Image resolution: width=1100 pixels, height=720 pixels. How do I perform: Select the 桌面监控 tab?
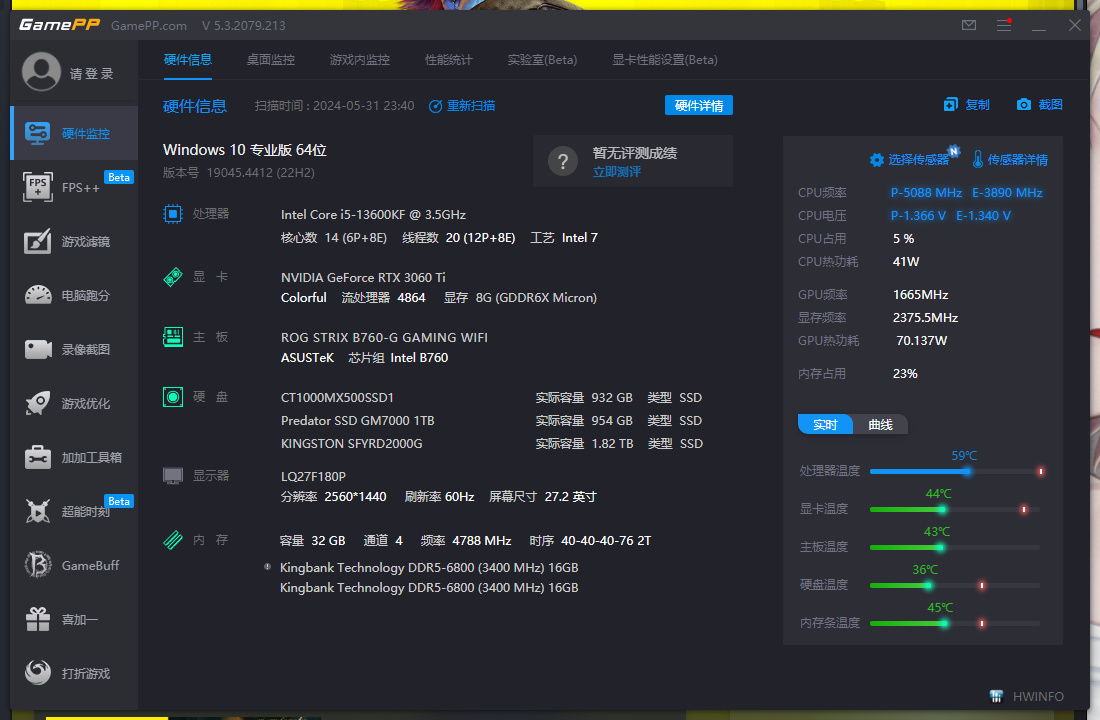pyautogui.click(x=271, y=60)
